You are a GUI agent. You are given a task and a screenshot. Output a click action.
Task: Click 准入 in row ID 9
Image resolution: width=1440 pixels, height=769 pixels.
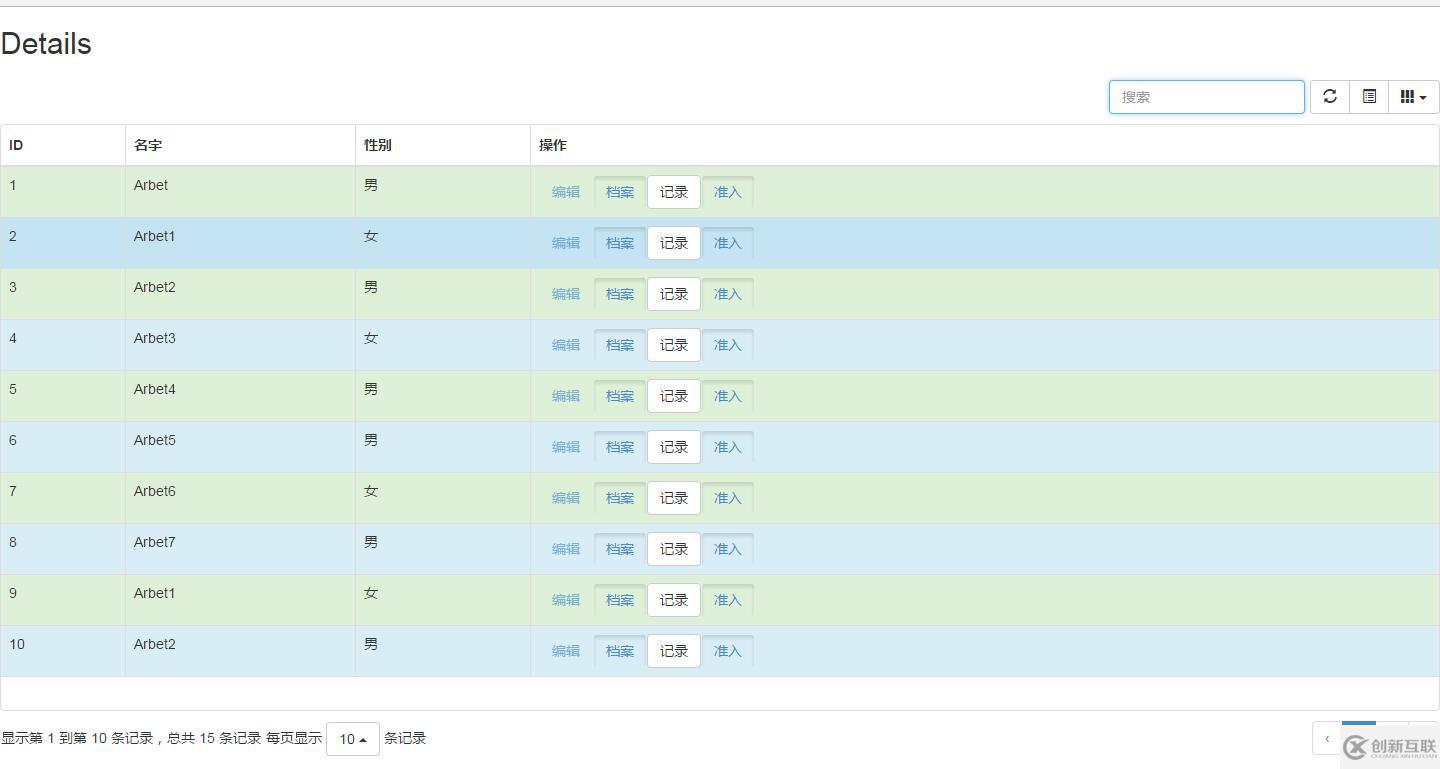click(x=728, y=600)
